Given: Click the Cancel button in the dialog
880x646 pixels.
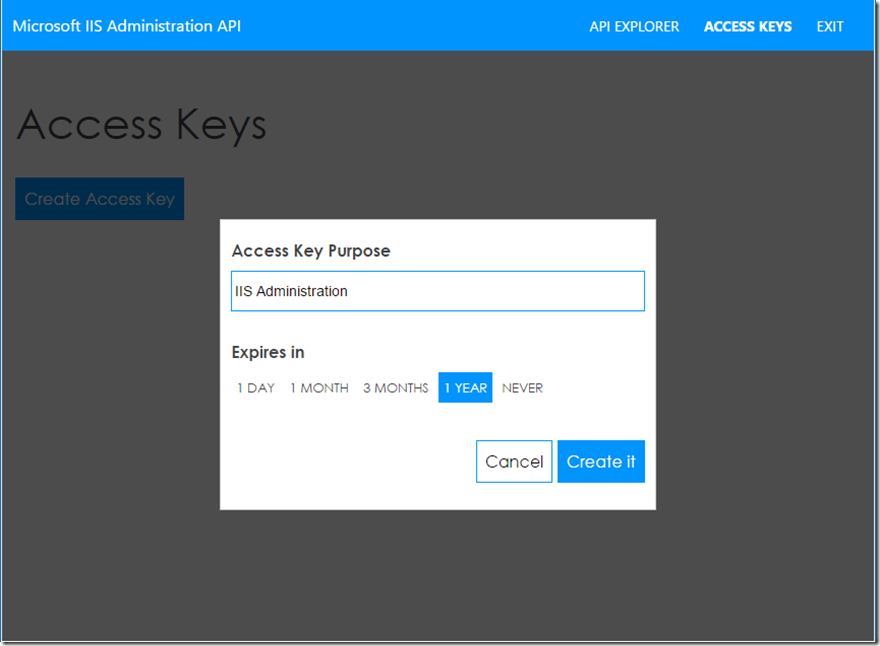Looking at the screenshot, I should coord(514,461).
